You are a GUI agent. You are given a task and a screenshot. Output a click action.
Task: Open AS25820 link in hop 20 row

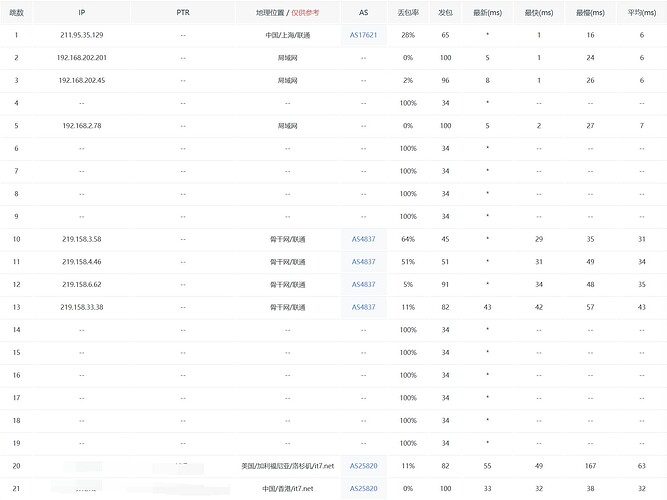click(x=363, y=466)
